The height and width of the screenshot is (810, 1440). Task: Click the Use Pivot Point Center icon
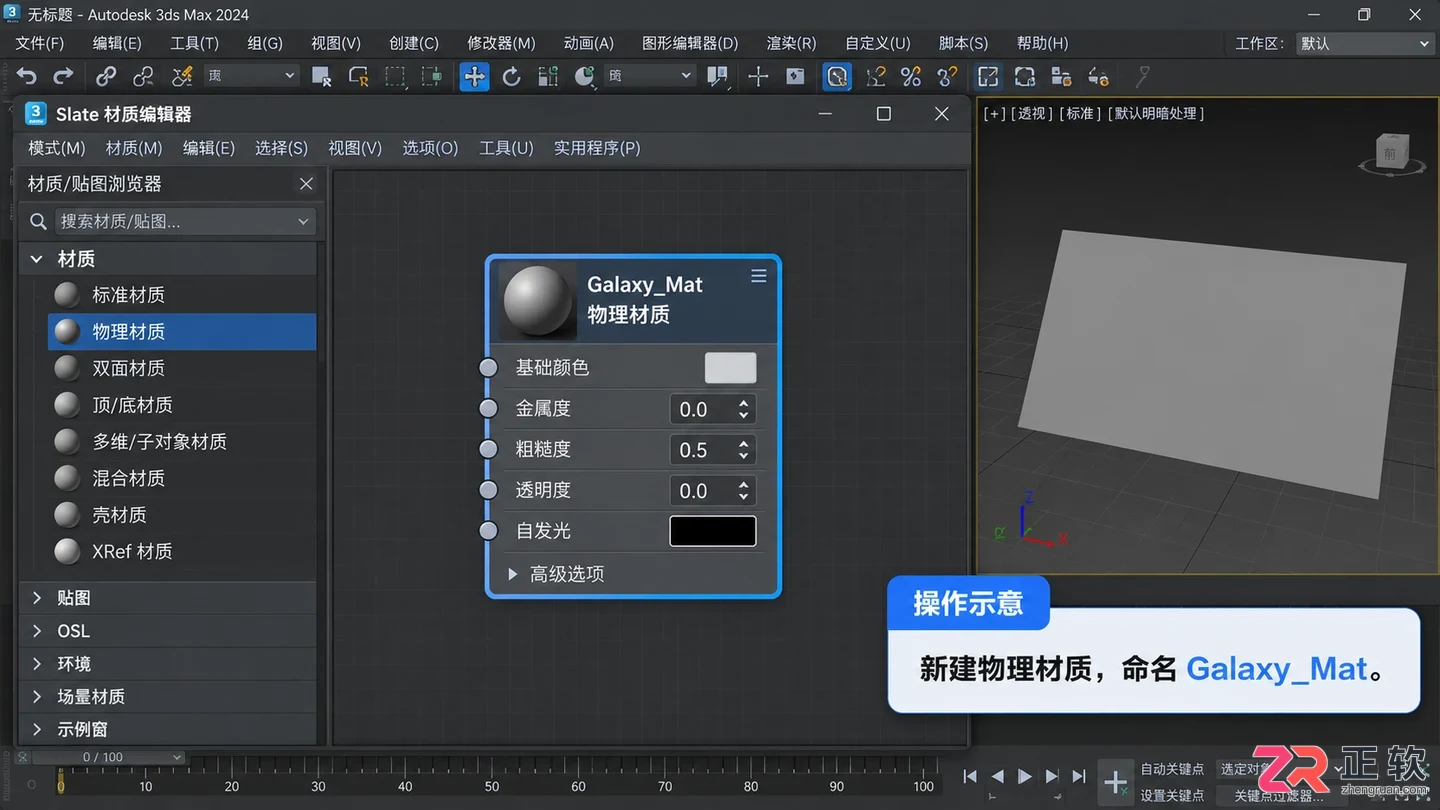(x=717, y=76)
